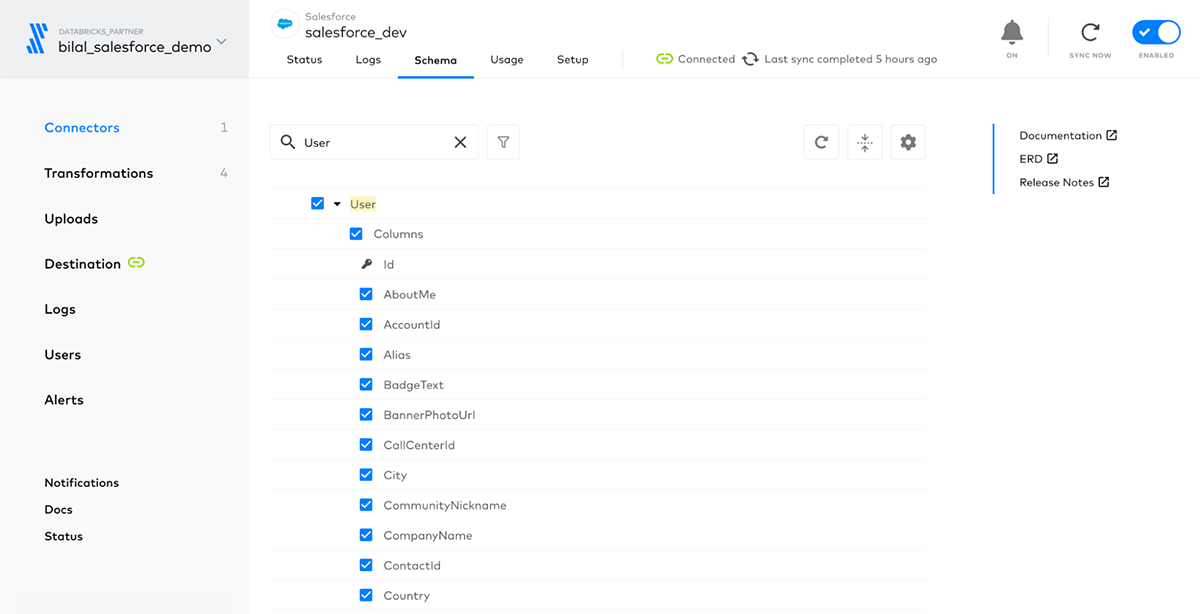Click the notification bell icon

(x=1012, y=33)
